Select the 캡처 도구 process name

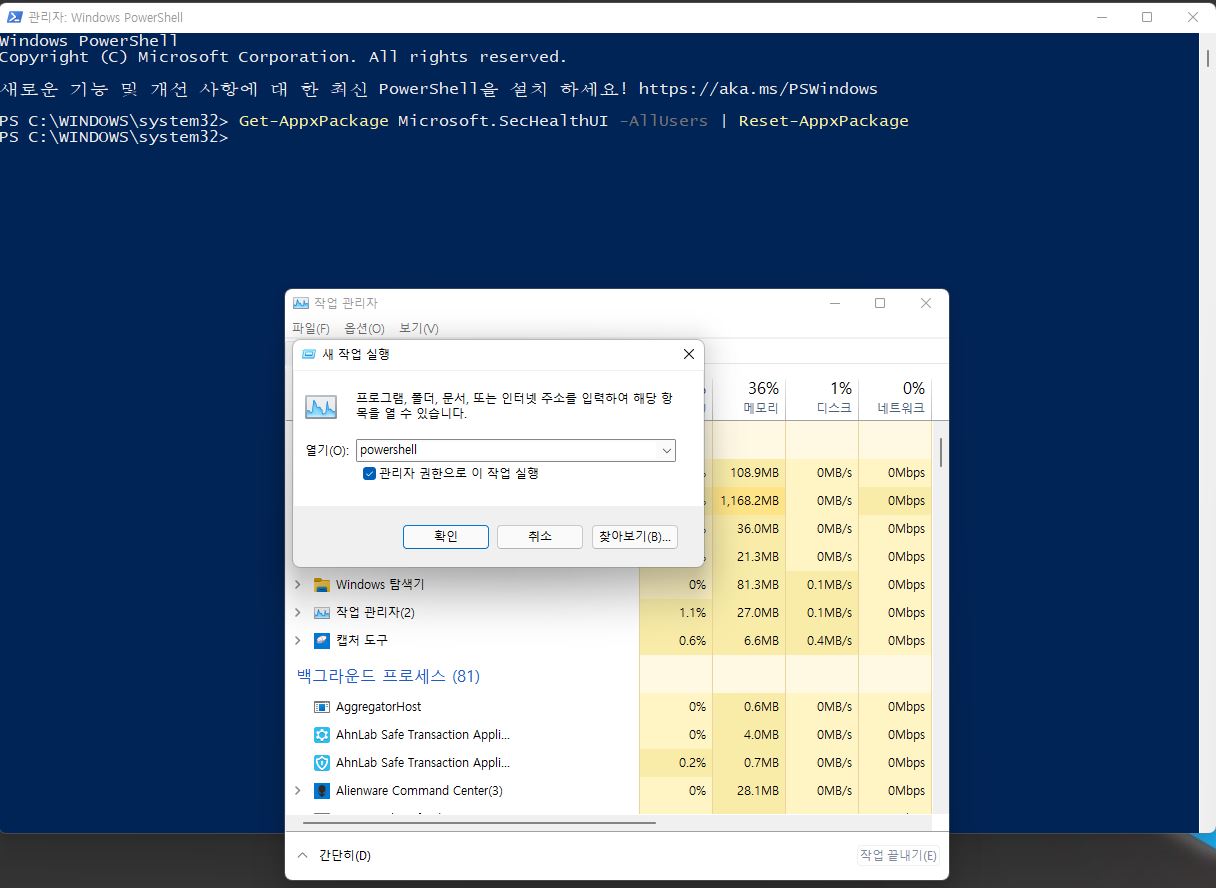point(362,640)
